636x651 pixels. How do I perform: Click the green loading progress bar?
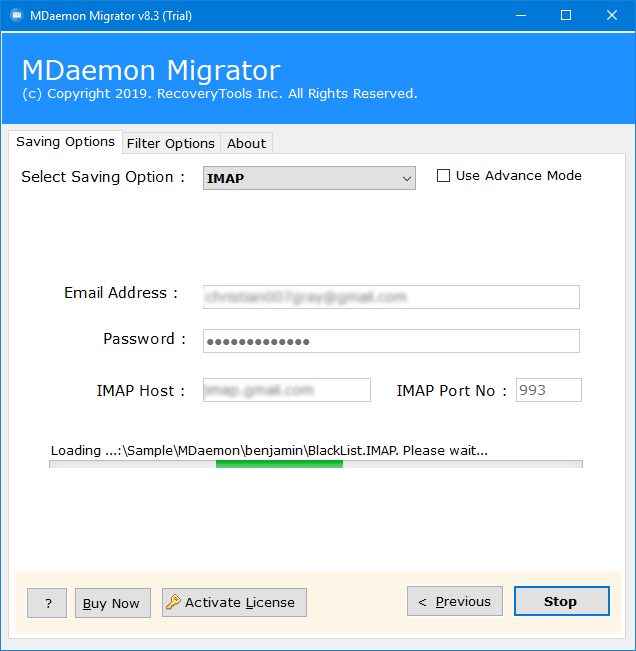coord(316,464)
